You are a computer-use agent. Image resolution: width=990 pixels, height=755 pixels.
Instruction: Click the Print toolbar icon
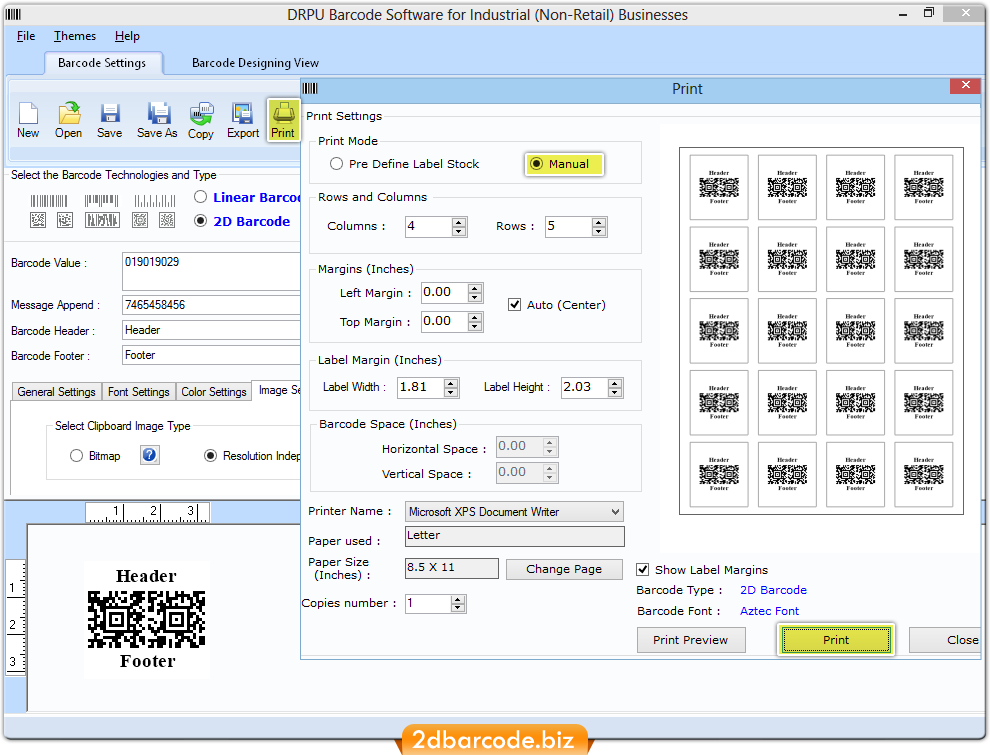[x=283, y=120]
